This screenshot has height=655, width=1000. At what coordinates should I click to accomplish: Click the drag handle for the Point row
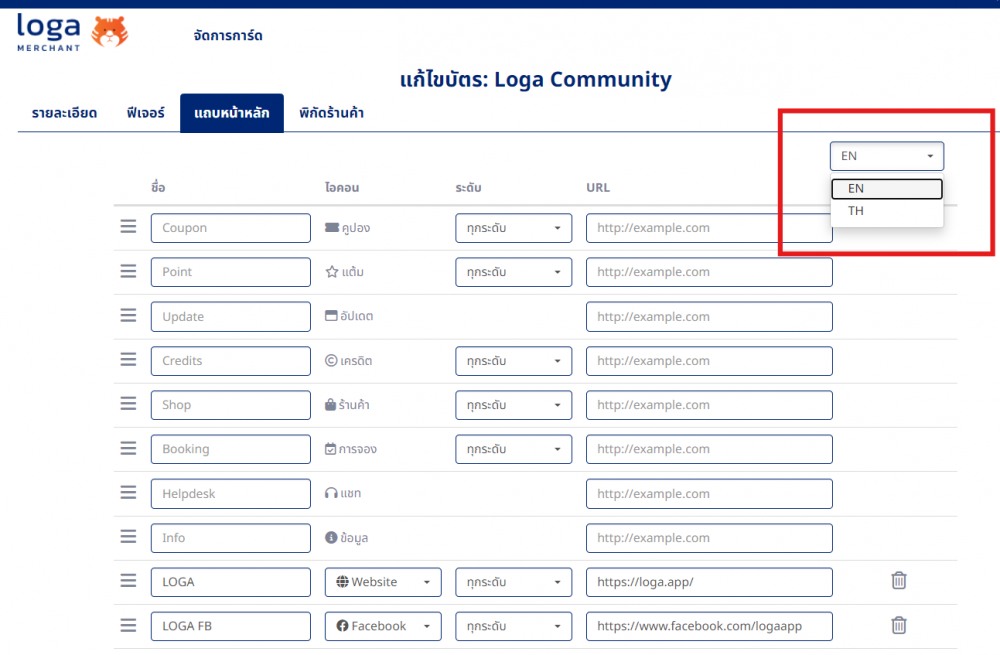(x=128, y=271)
